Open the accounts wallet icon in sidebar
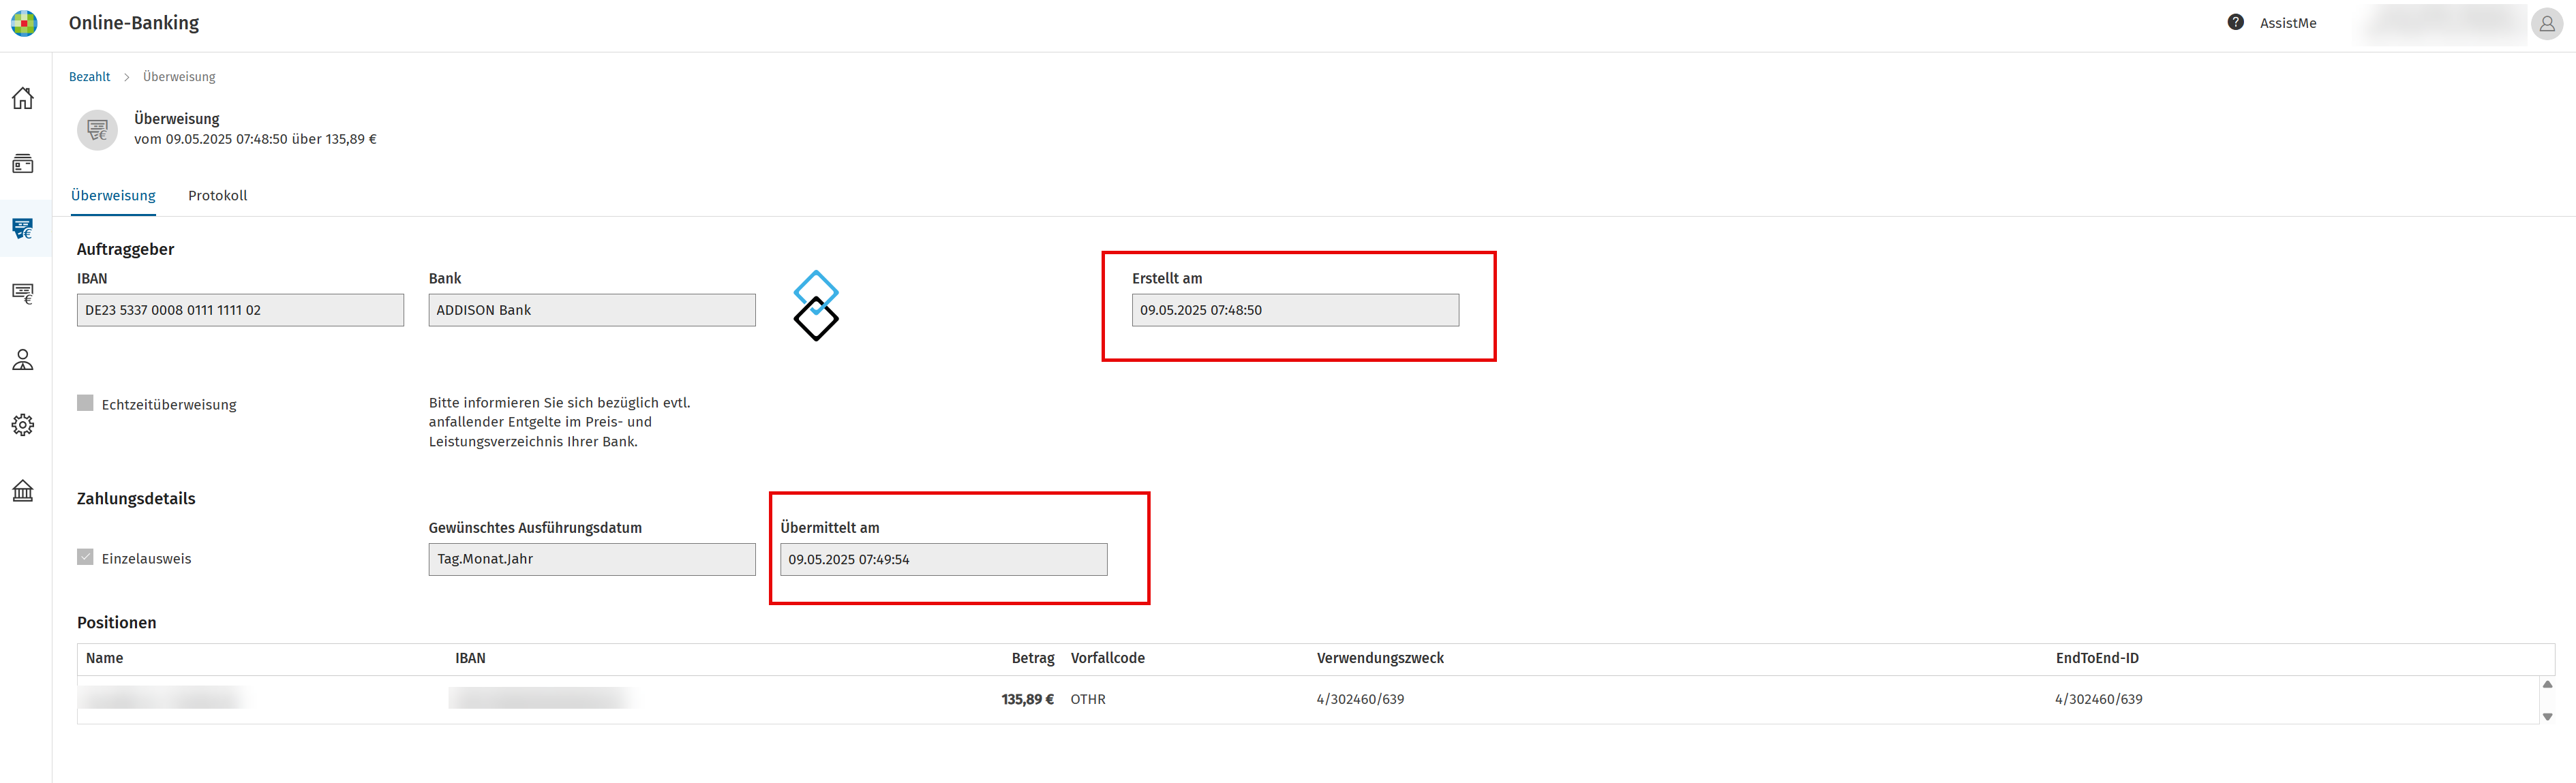Screen dimensions: 2576x783 point(23,163)
